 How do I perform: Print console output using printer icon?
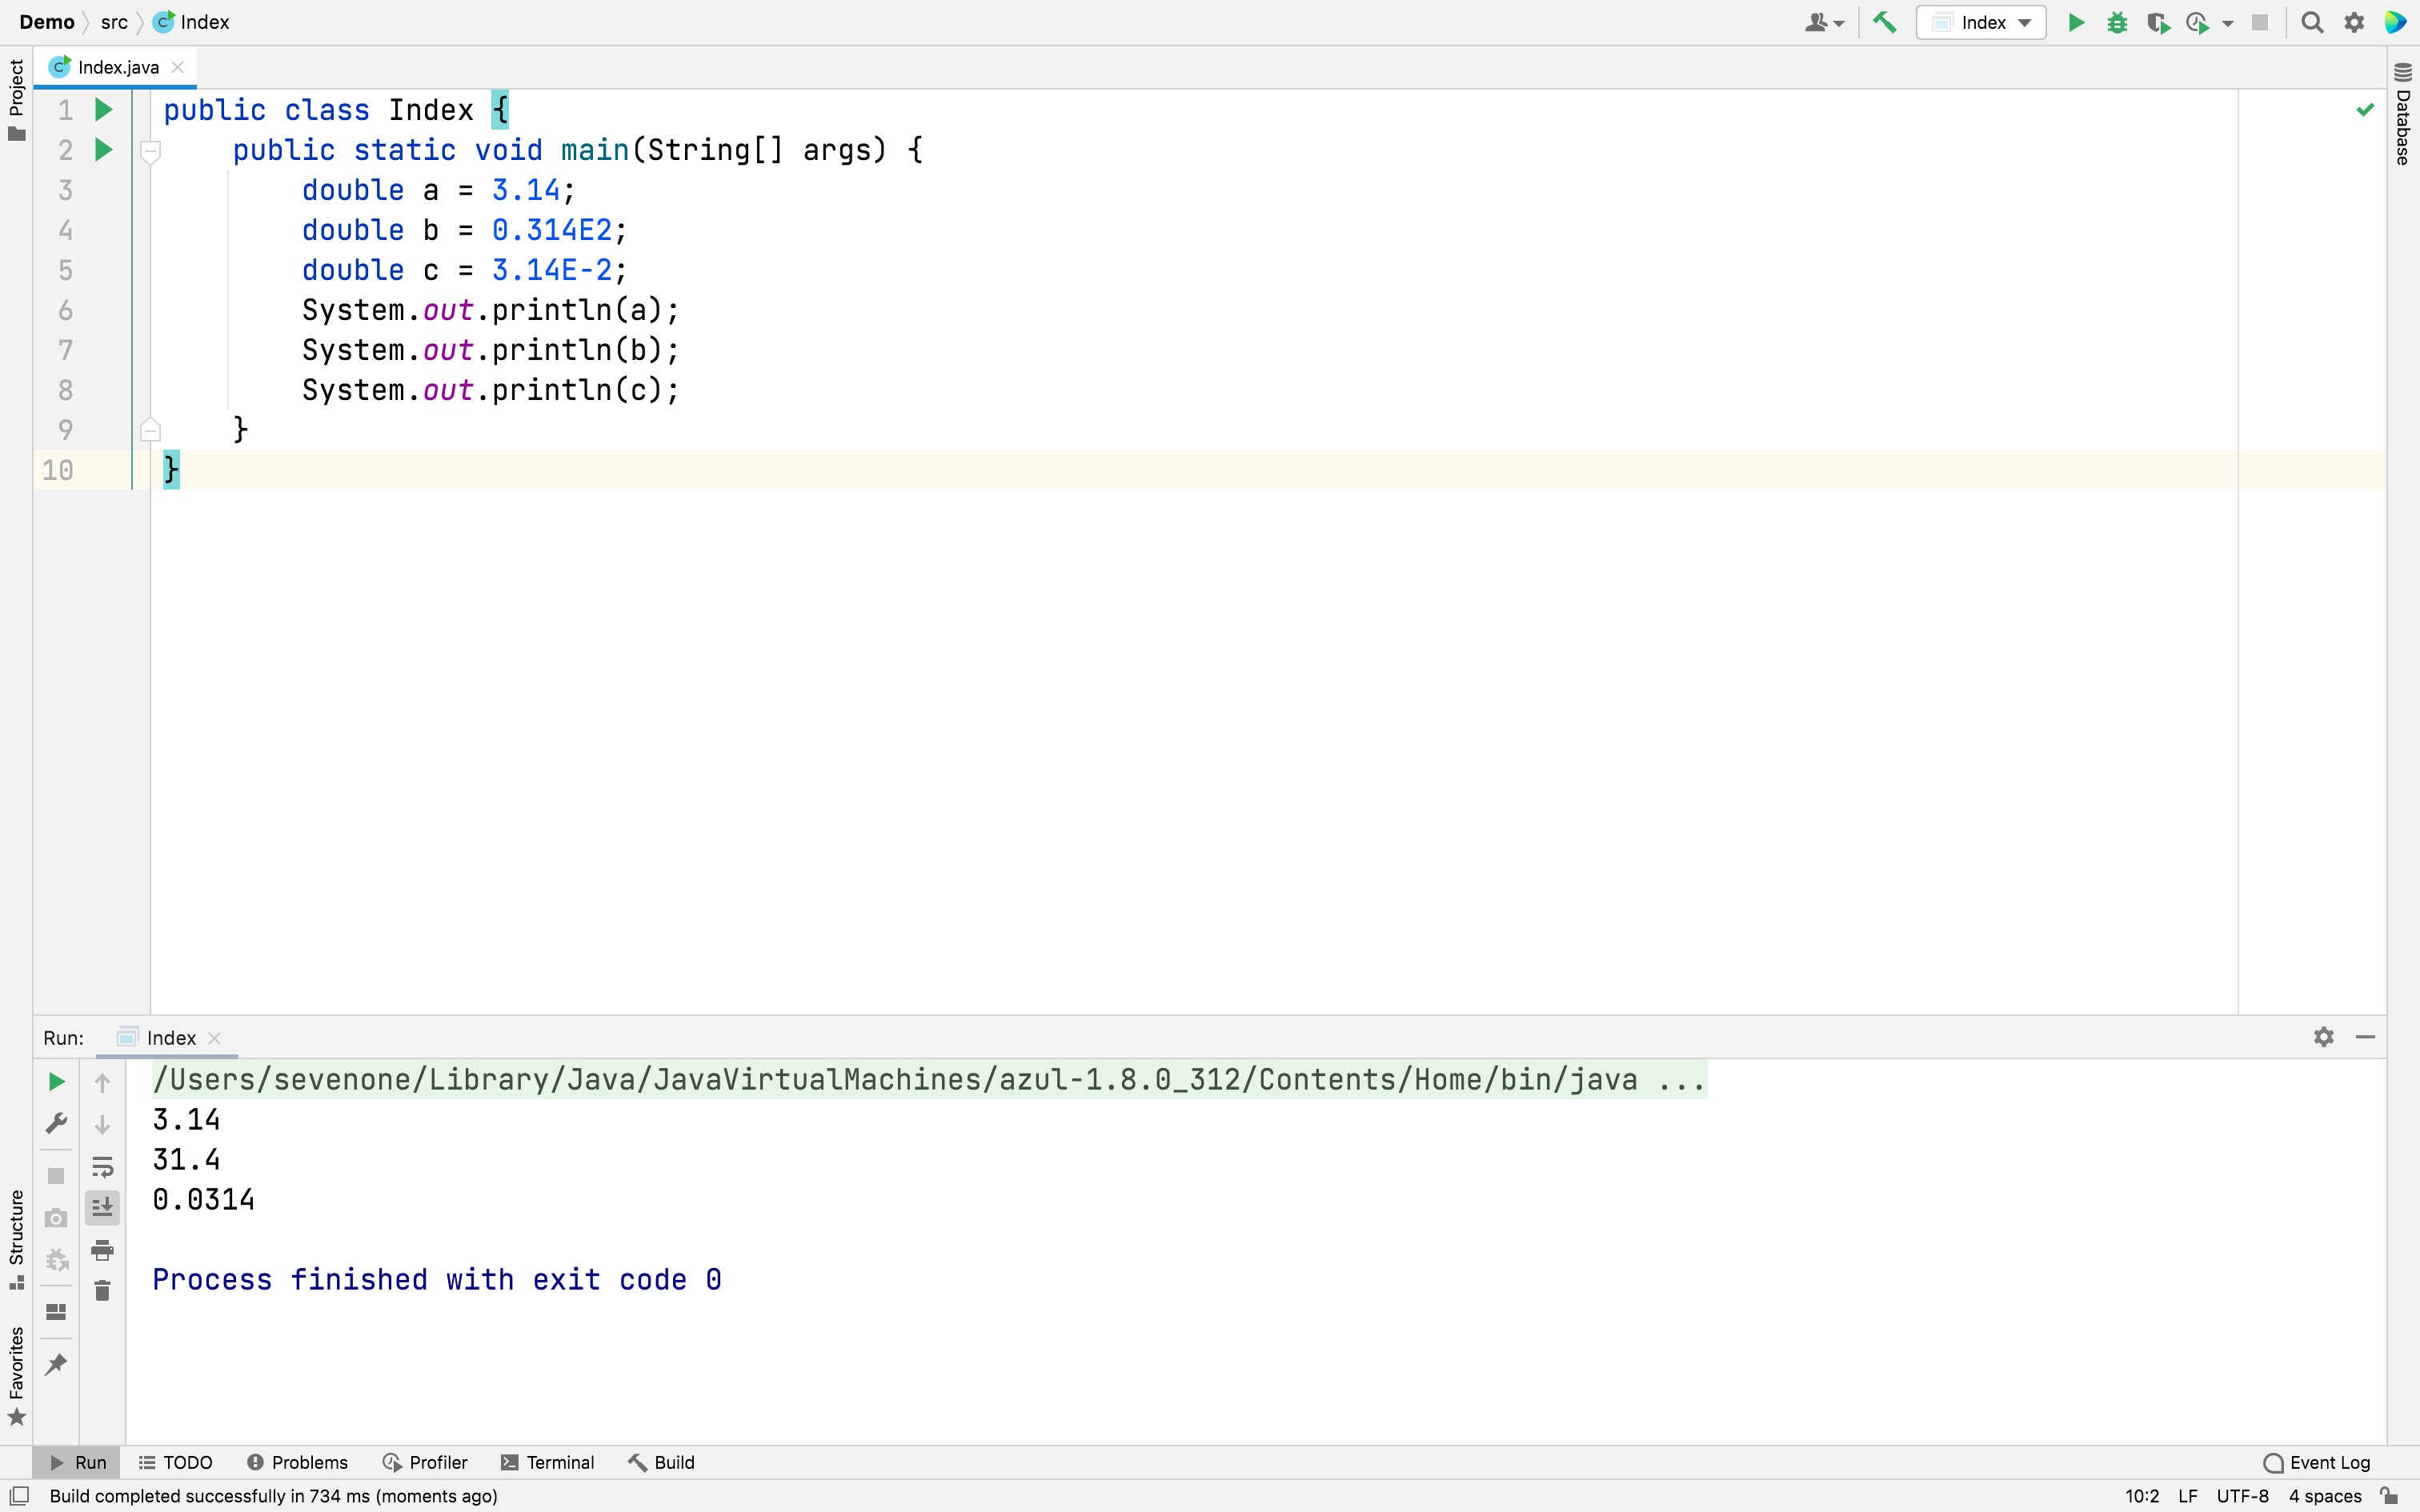[x=102, y=1250]
